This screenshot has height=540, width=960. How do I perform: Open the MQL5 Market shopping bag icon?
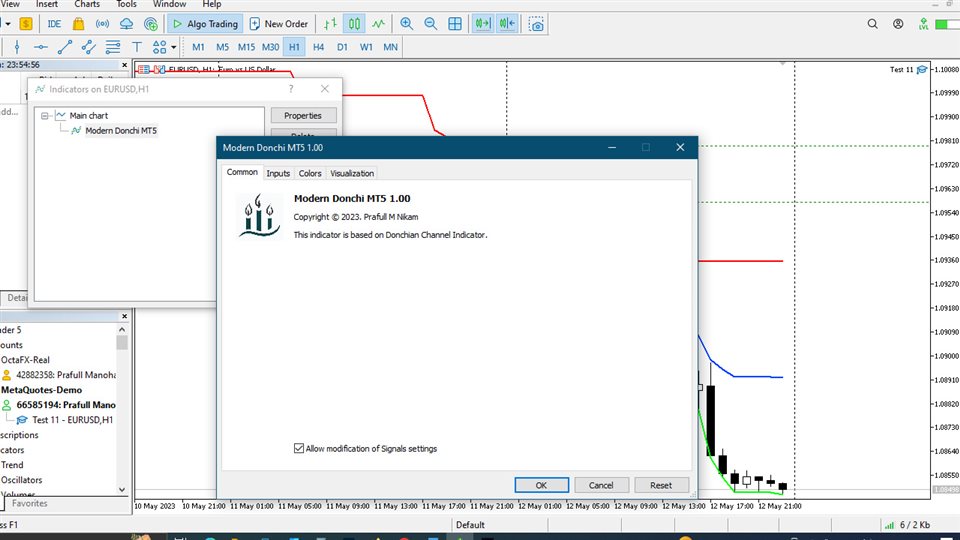pyautogui.click(x=78, y=23)
